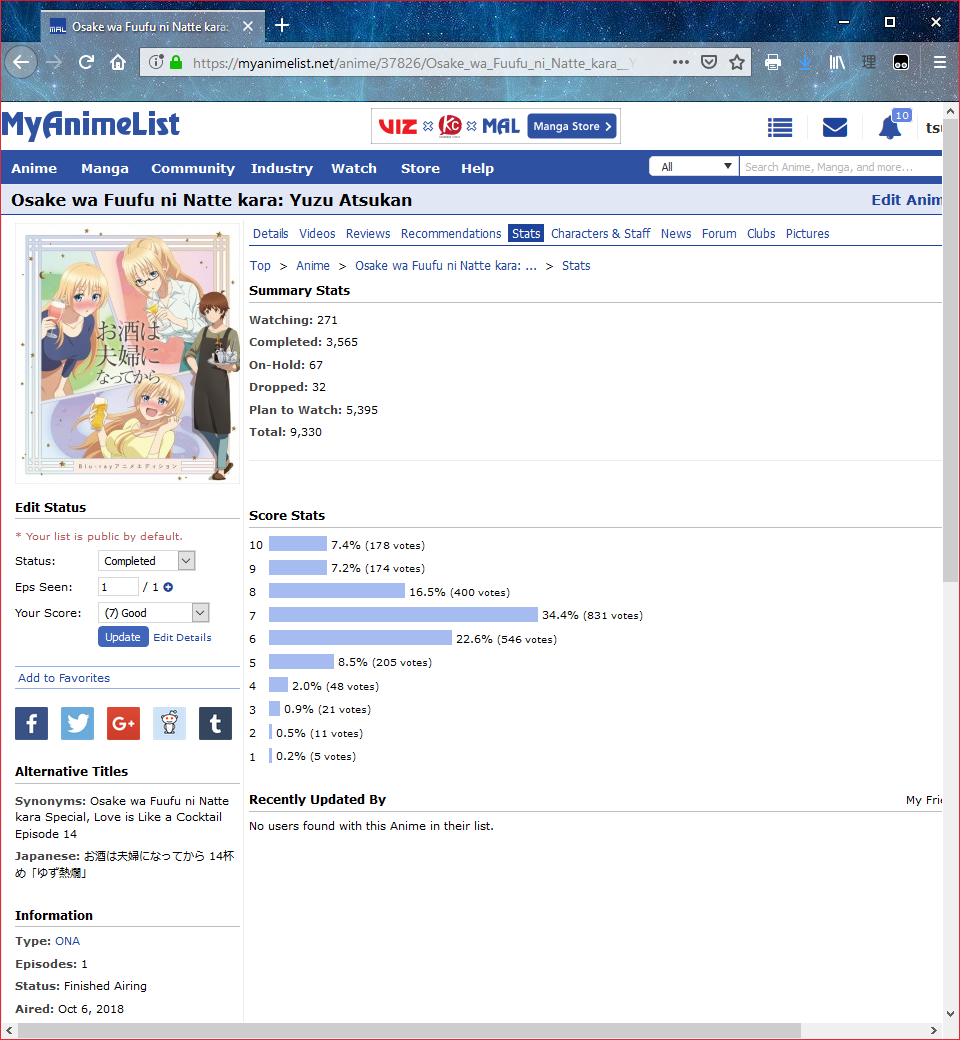Share on Reddit icon
Viewport: 960px width, 1040px height.
point(169,723)
